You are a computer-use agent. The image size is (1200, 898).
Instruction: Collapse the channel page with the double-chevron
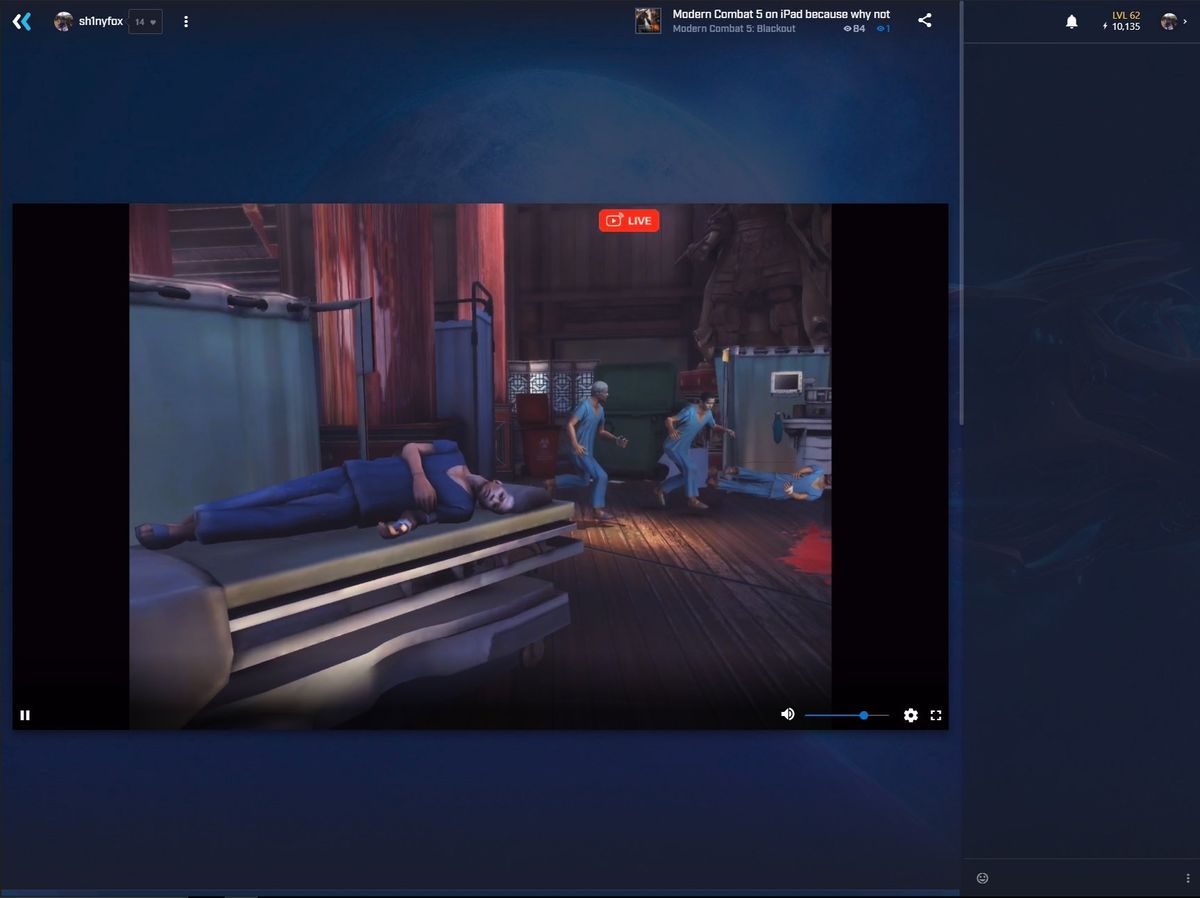click(x=21, y=20)
